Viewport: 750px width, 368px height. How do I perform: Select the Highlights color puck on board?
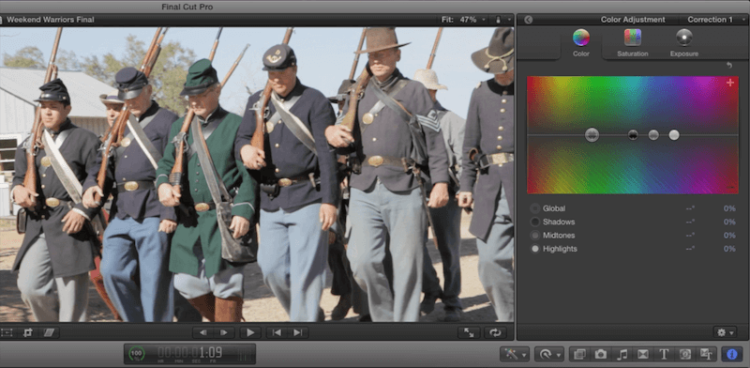click(674, 135)
